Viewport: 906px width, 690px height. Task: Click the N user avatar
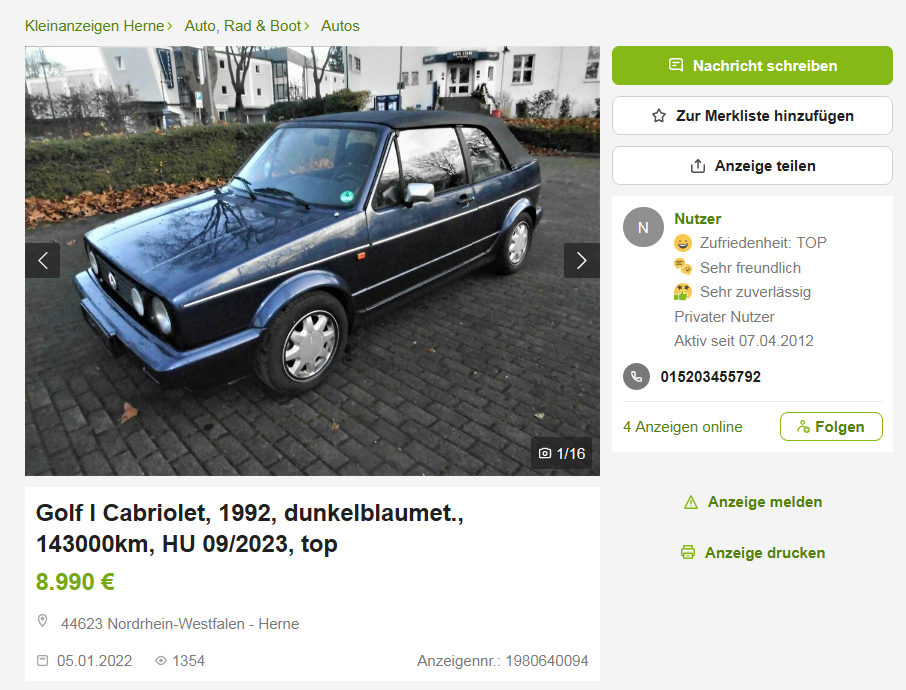tap(643, 227)
